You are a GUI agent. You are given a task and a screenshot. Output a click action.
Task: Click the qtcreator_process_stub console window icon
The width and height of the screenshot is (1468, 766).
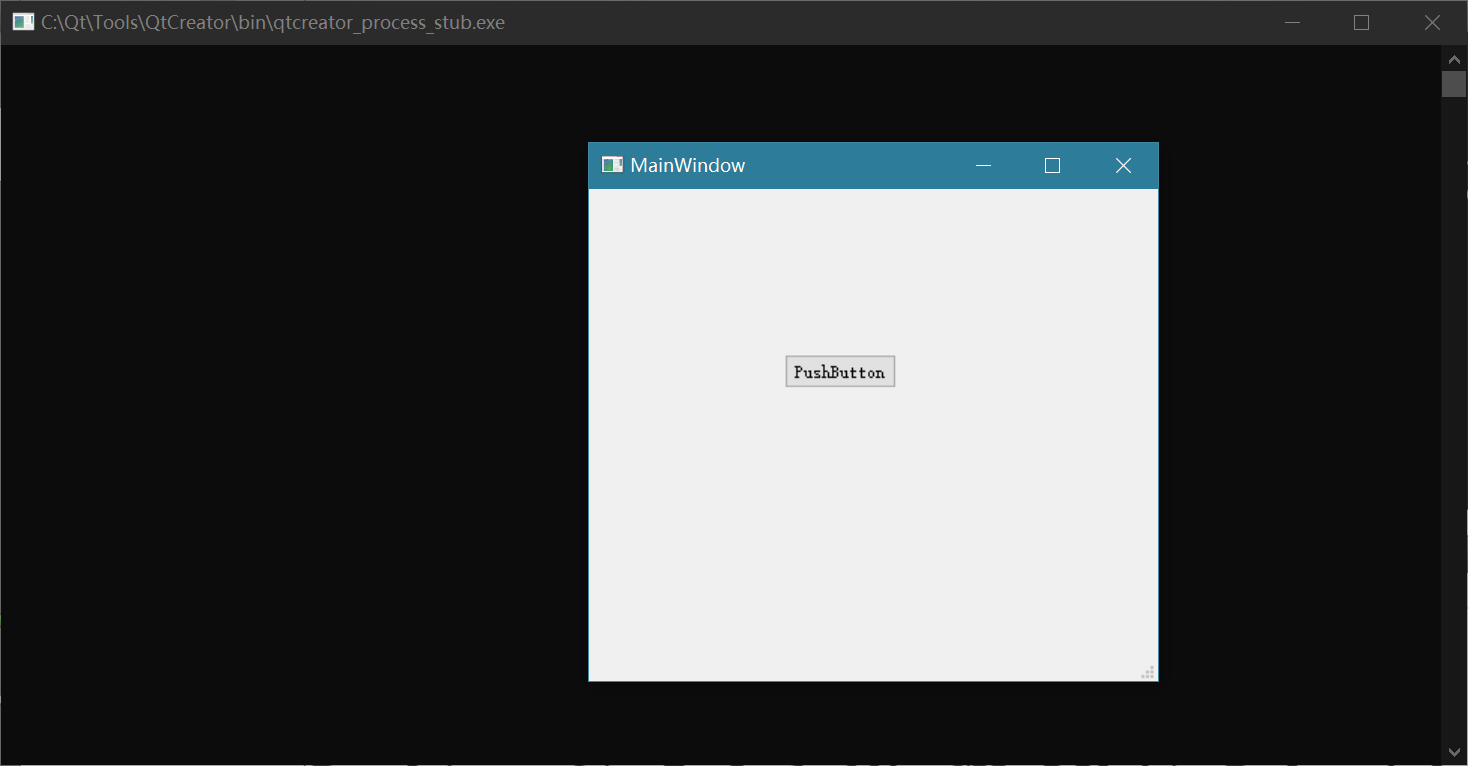[x=23, y=22]
